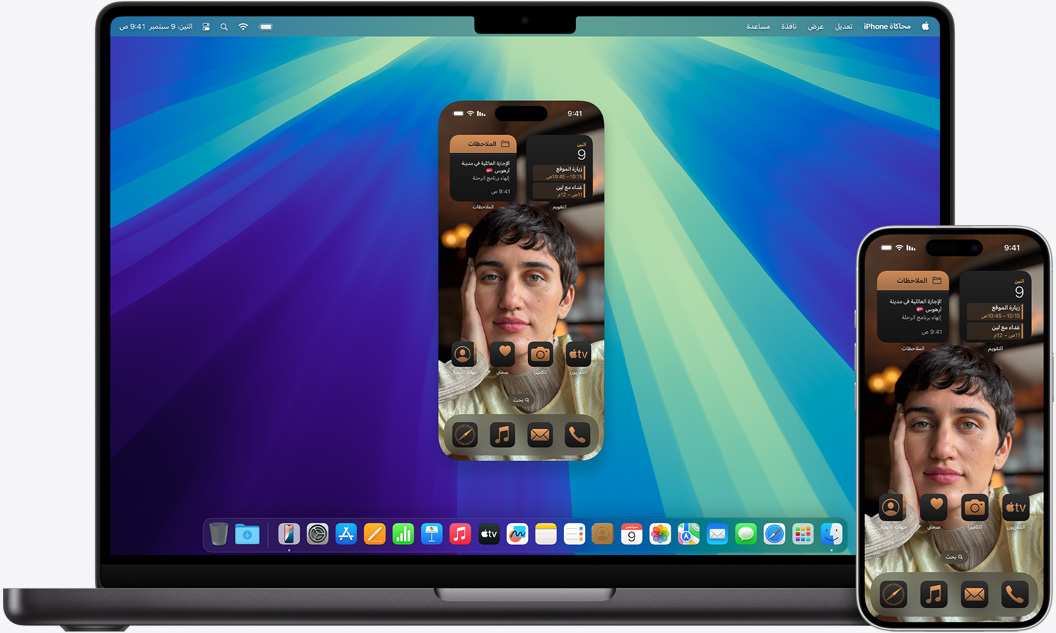Tap the Camera app in the mirrored iPhone window
This screenshot has height=633, width=1056.
point(540,353)
